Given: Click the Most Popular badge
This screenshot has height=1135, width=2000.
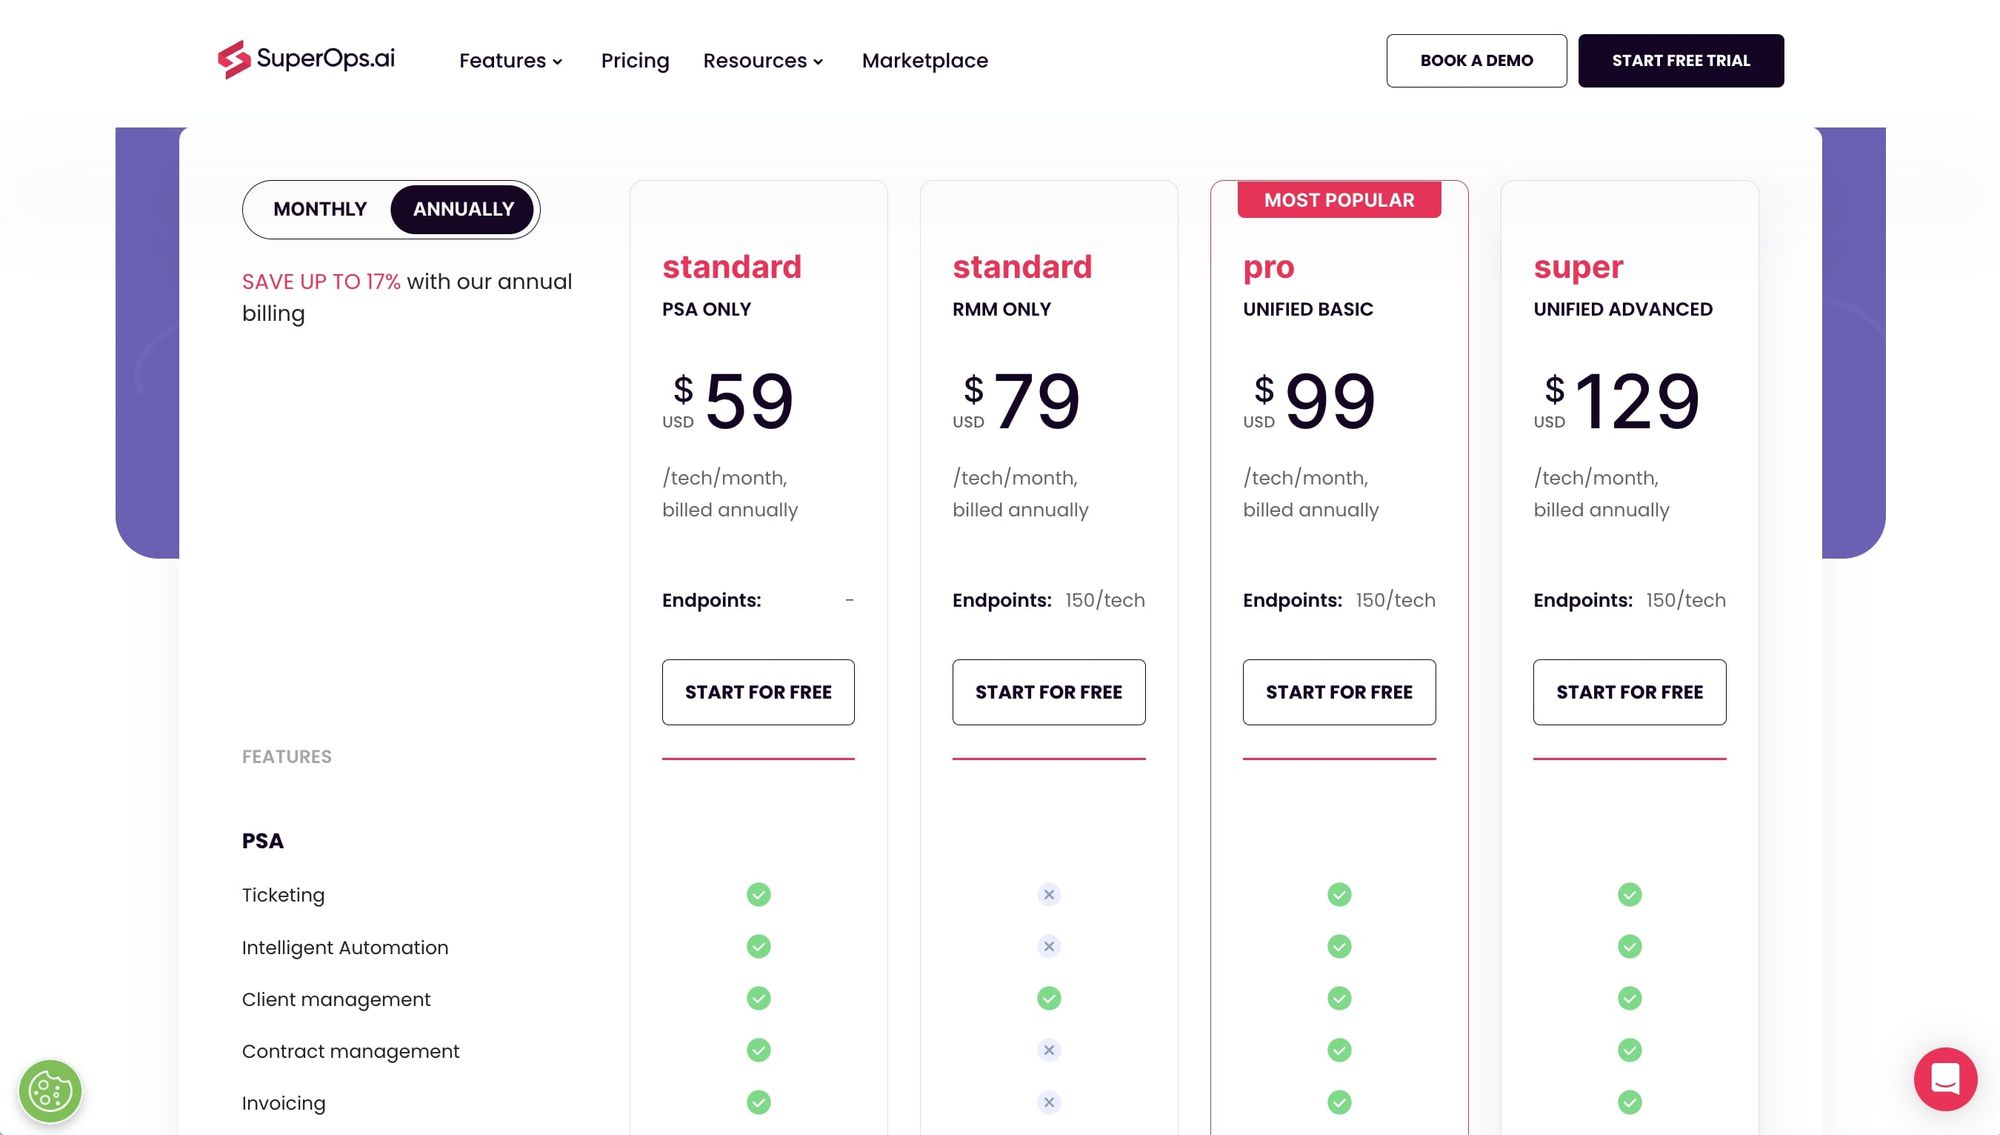Looking at the screenshot, I should pos(1339,200).
